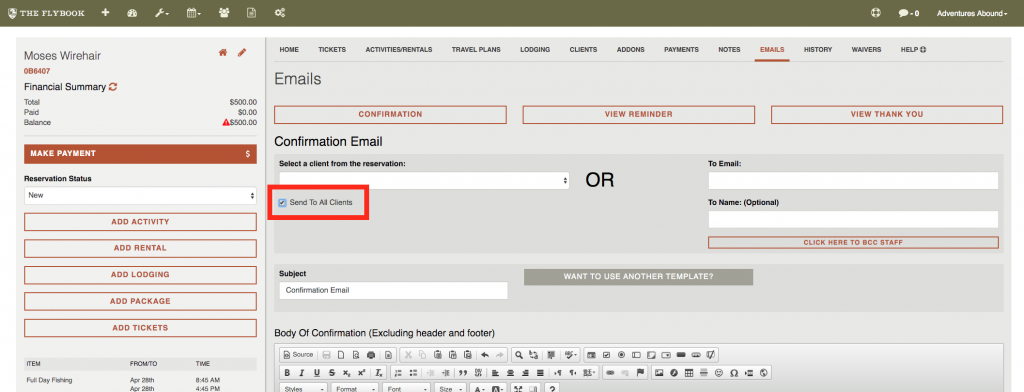Open the text color picker in the editor
Image resolution: width=1024 pixels, height=392 pixels.
(479, 389)
